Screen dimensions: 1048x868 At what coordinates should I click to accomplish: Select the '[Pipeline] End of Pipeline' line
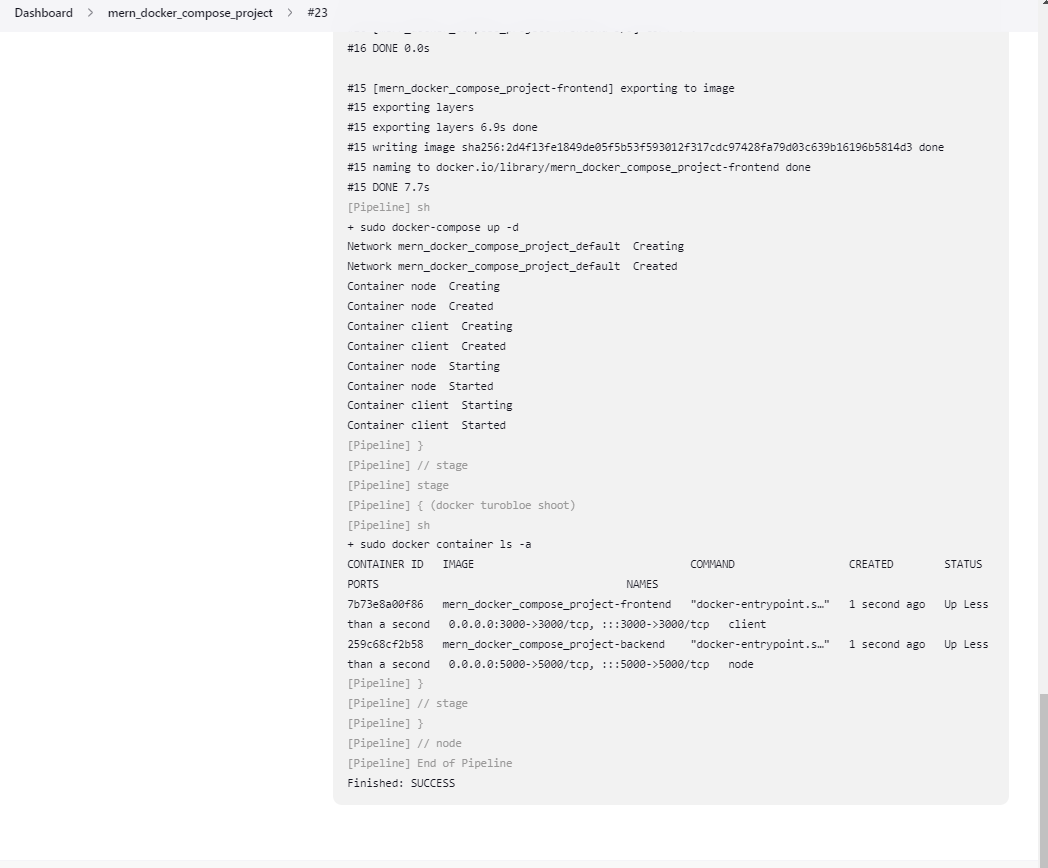pyautogui.click(x=428, y=763)
